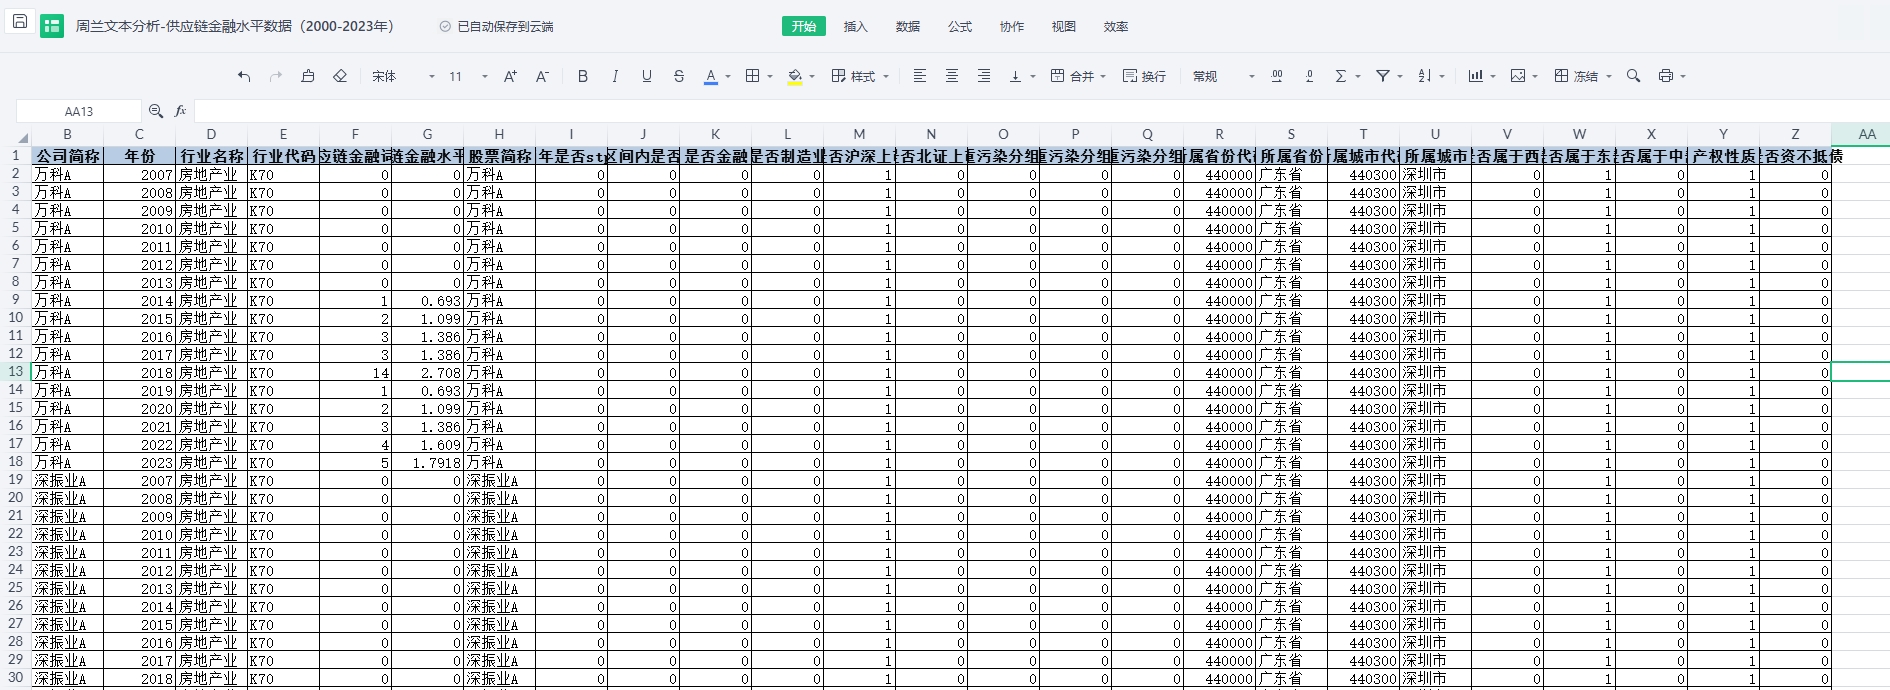The image size is (1890, 690).
Task: Decrease font size with A- icon
Action: coord(542,76)
